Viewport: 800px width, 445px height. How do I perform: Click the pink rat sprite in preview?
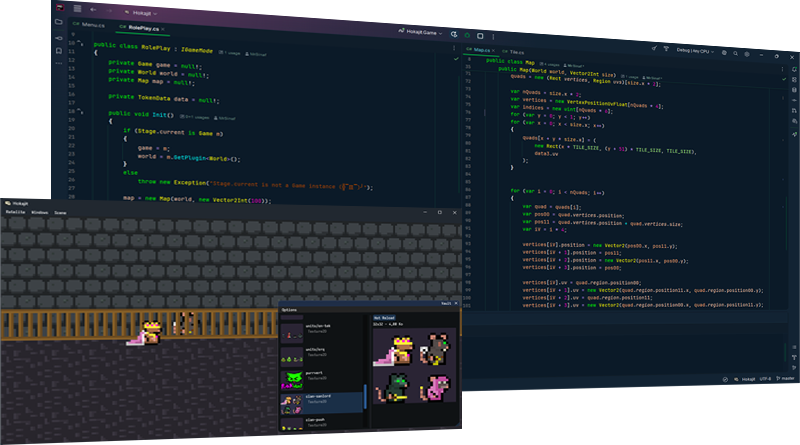pyautogui.click(x=435, y=388)
